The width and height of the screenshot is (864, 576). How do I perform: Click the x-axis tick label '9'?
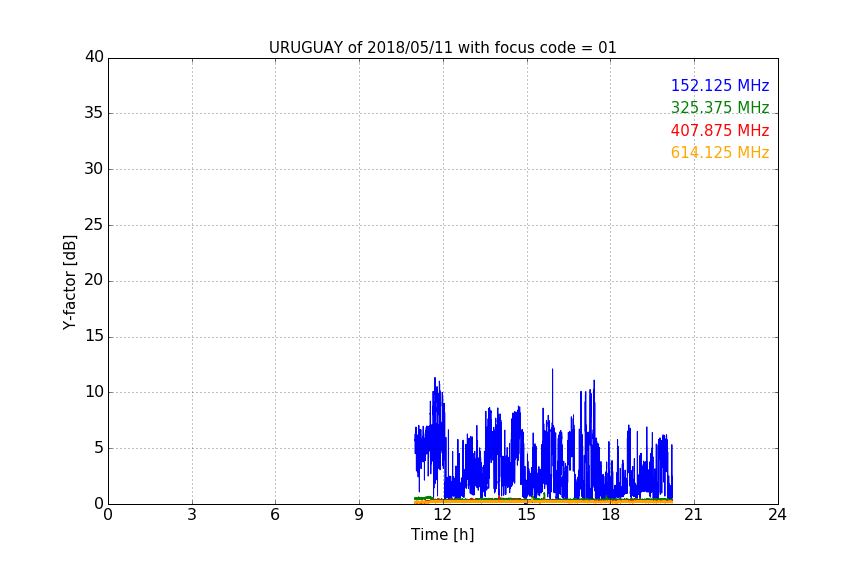click(359, 515)
